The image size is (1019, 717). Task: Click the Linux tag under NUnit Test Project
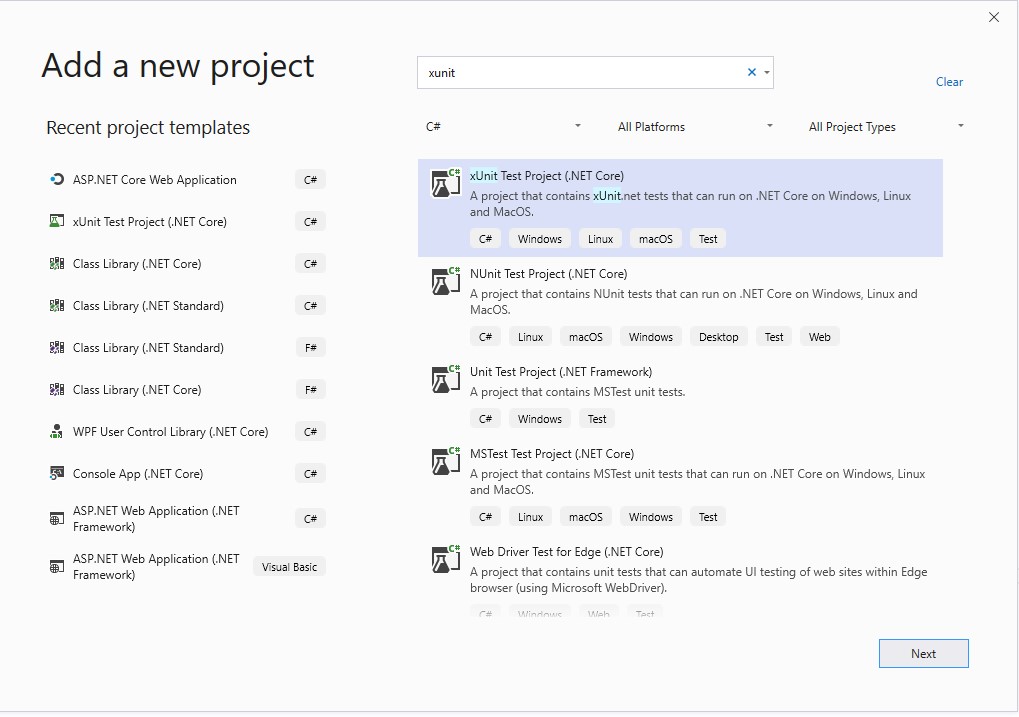tap(530, 337)
